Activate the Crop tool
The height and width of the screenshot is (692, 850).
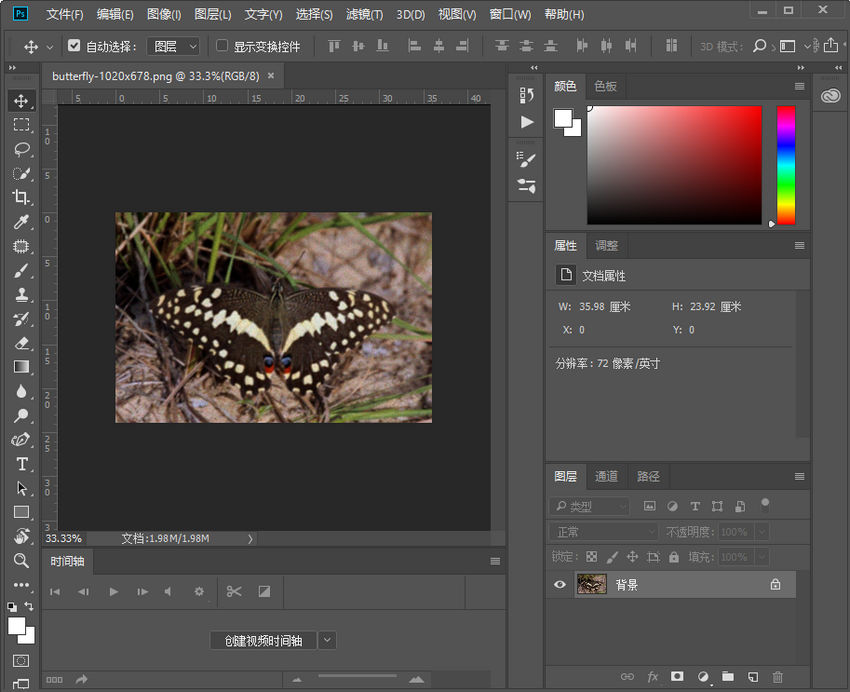click(x=21, y=197)
